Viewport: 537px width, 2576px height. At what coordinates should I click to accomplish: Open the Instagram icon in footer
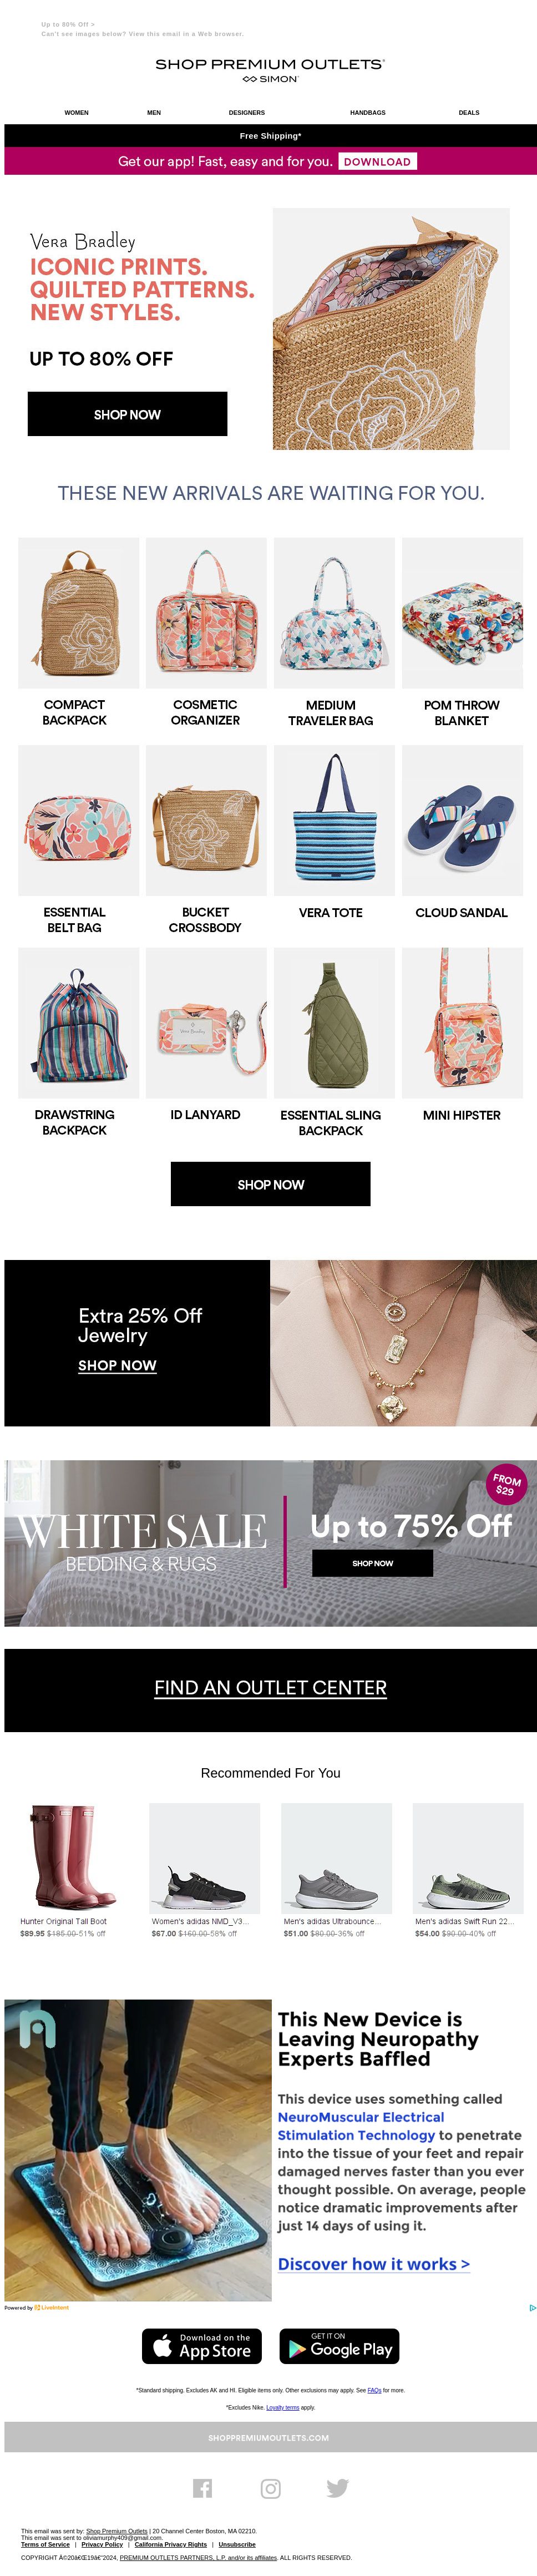[270, 2487]
